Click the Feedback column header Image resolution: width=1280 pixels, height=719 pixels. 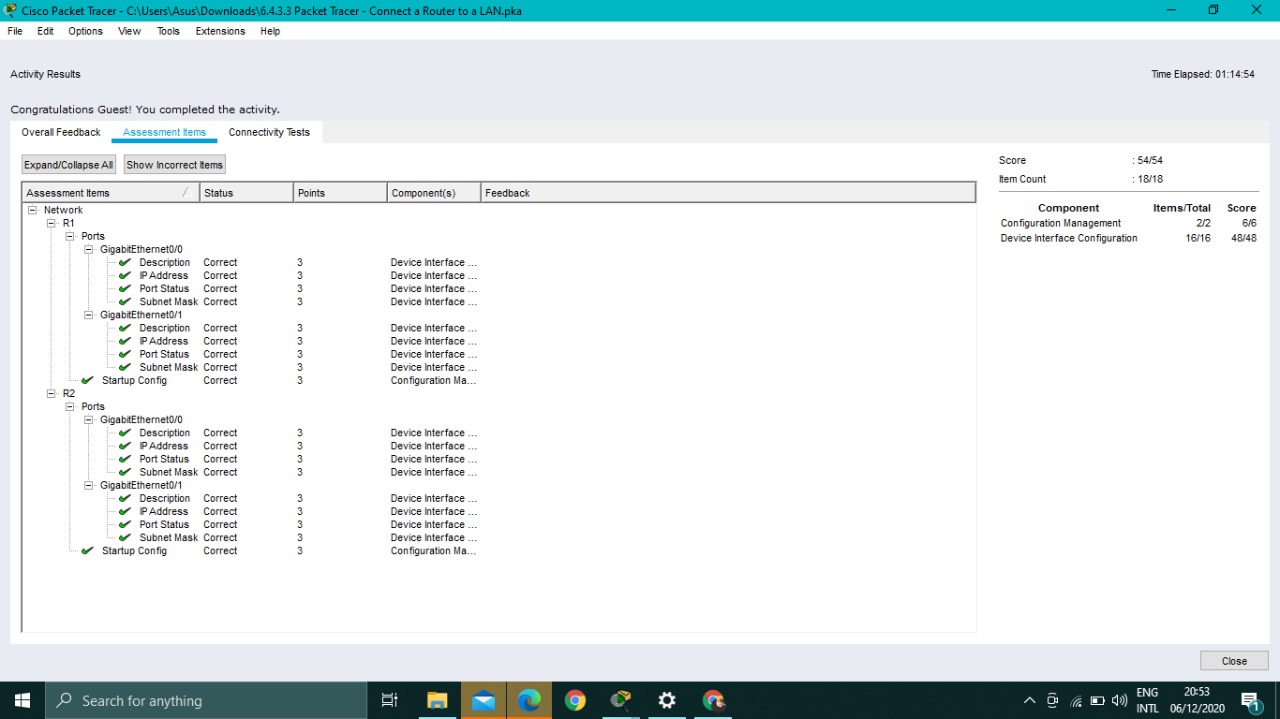[x=728, y=193]
